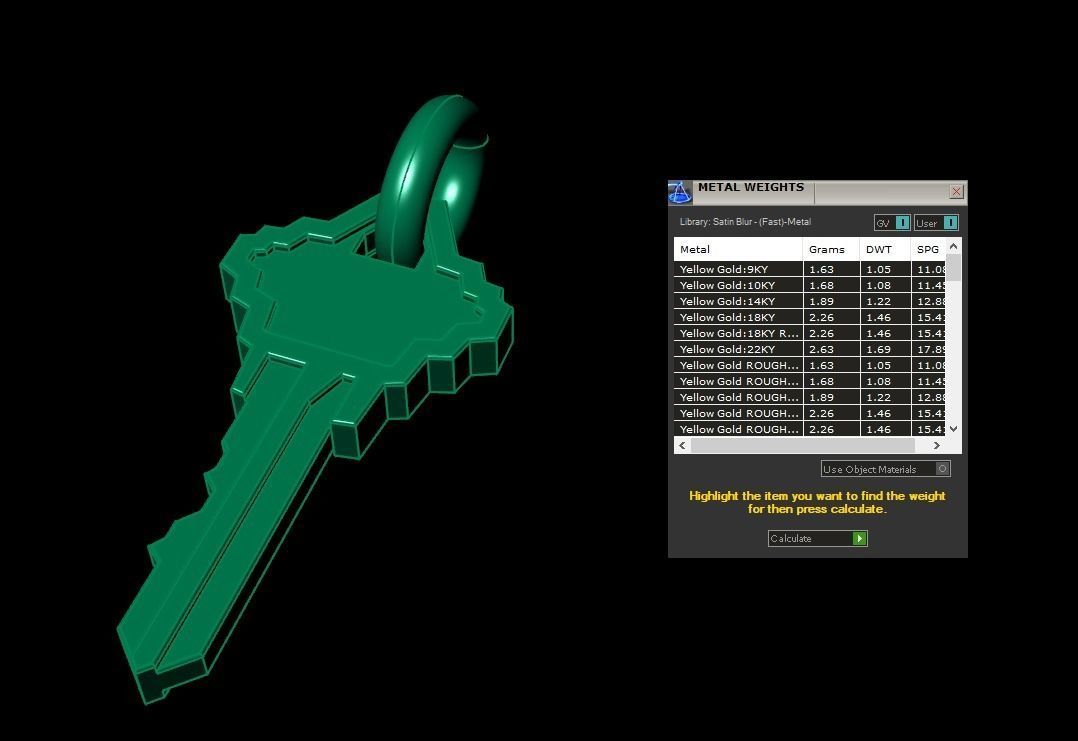The width and height of the screenshot is (1078, 741).
Task: Sort by the Metal column header
Action: [x=738, y=249]
